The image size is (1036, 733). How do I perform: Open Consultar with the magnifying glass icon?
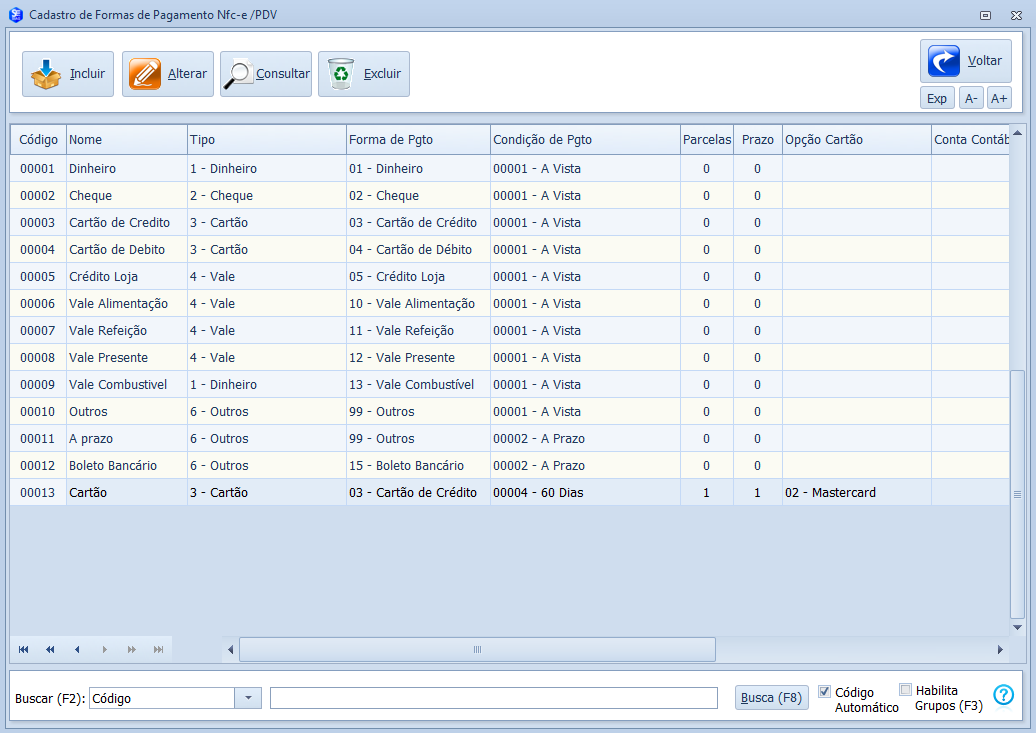266,74
